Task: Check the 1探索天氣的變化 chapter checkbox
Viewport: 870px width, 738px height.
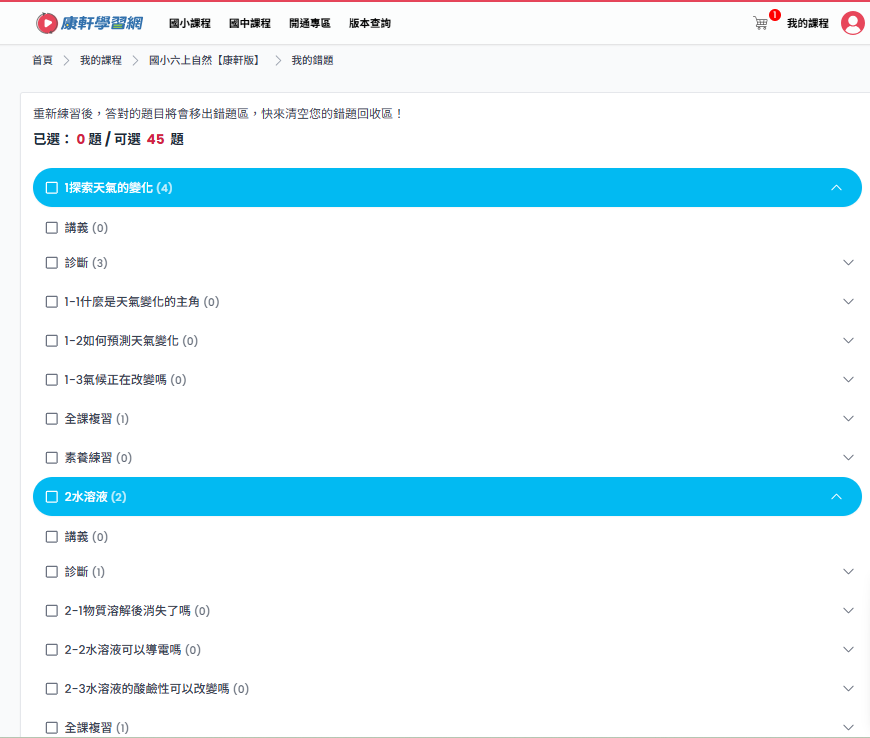Action: coord(52,188)
